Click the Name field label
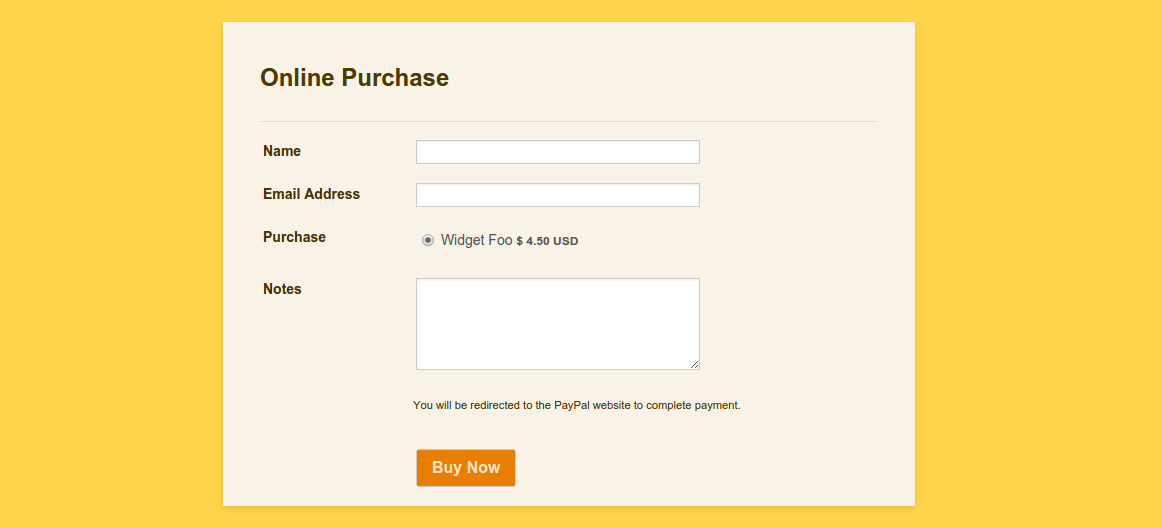This screenshot has height=528, width=1162. (282, 151)
